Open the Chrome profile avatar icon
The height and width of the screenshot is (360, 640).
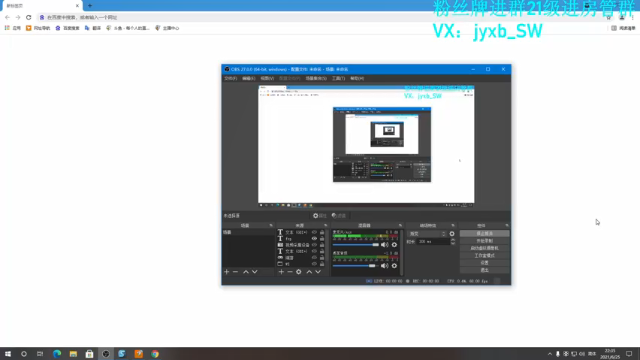click(x=622, y=18)
